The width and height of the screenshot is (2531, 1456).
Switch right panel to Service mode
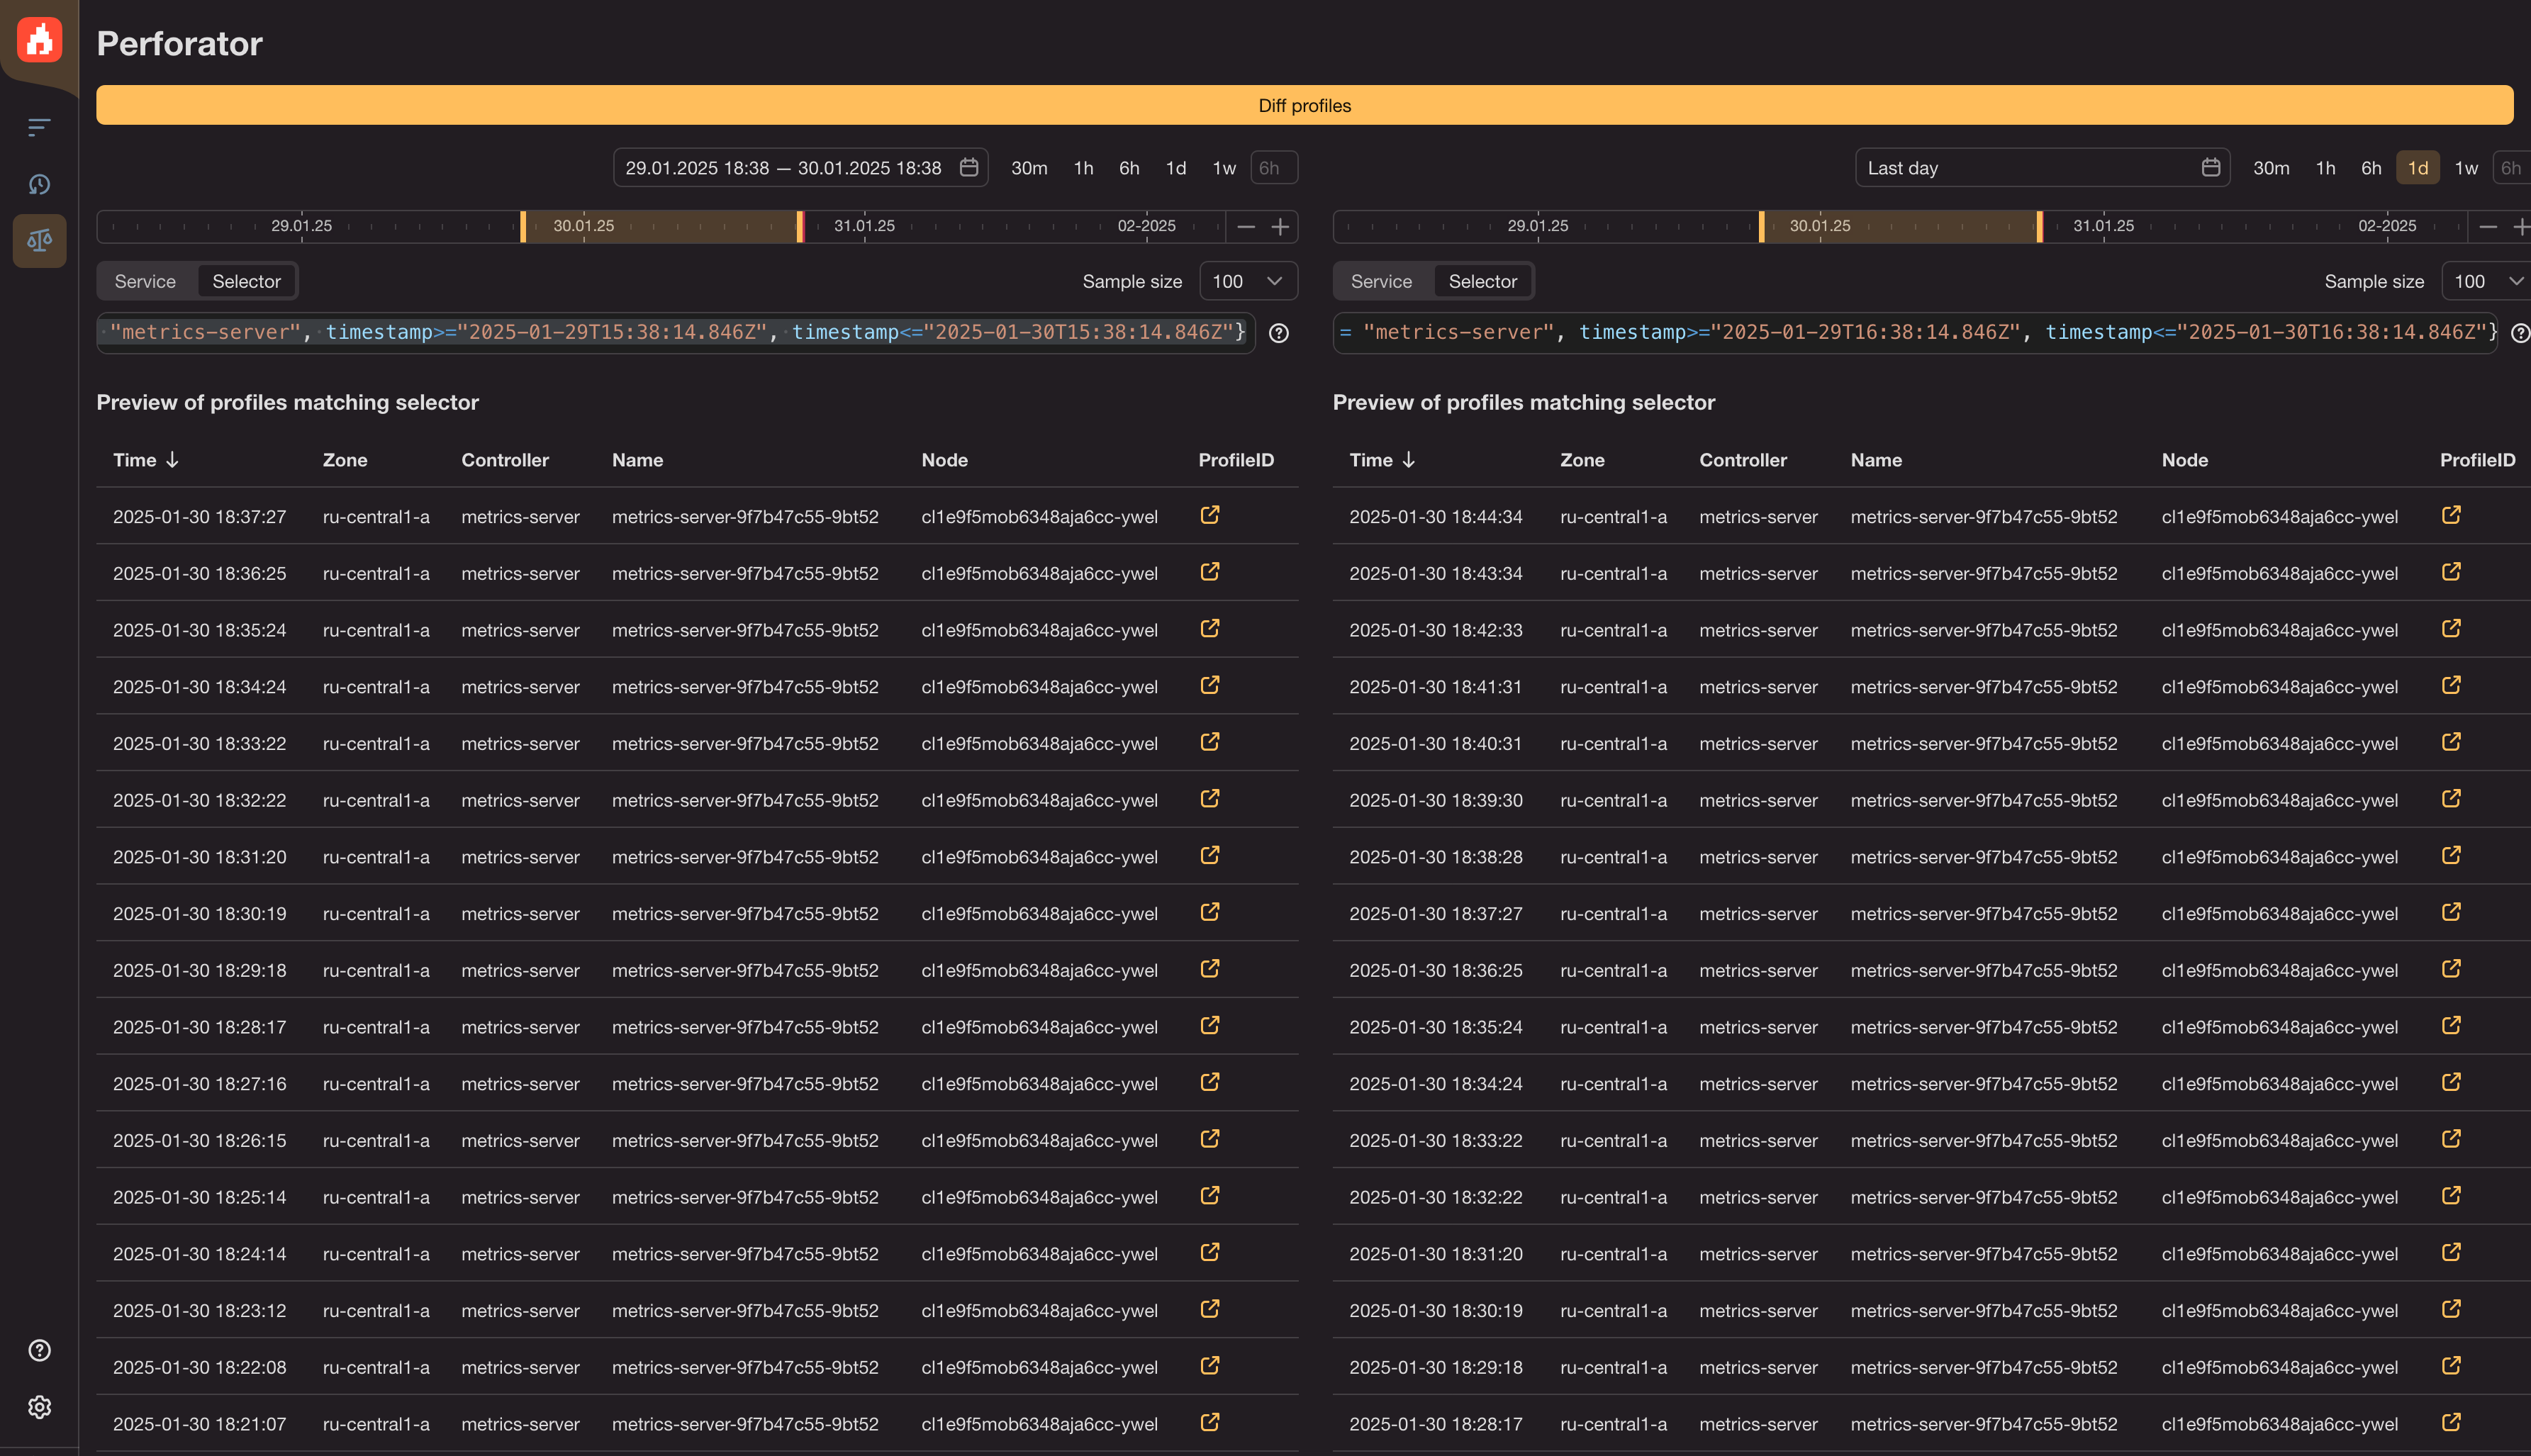[1382, 281]
